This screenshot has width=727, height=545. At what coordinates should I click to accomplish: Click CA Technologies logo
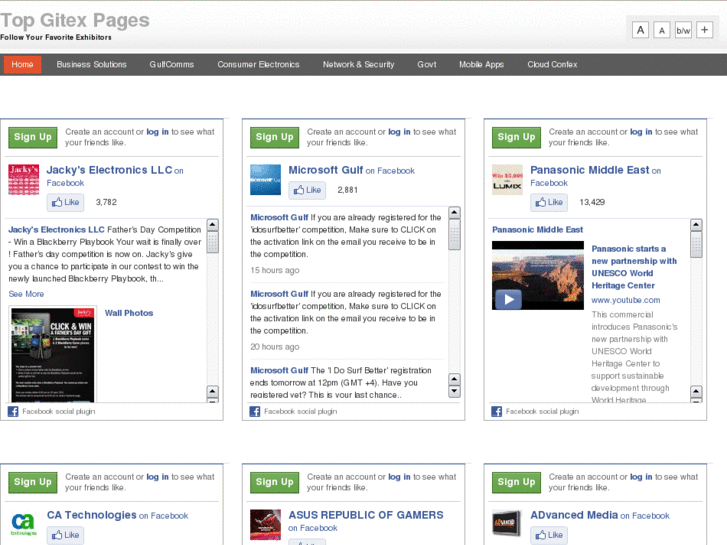tap(24, 525)
